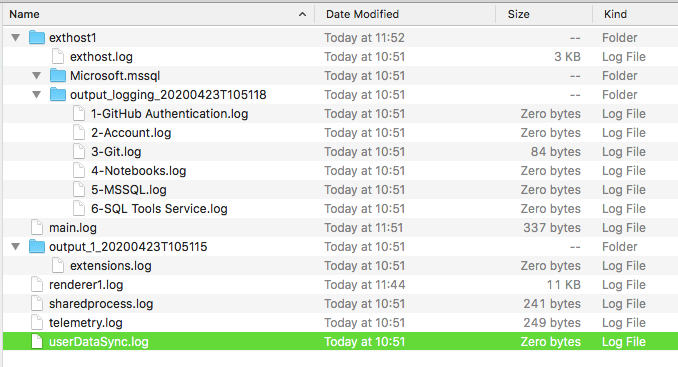
Task: Select the 6-SQL Tools Service.log file name
Action: [159, 209]
